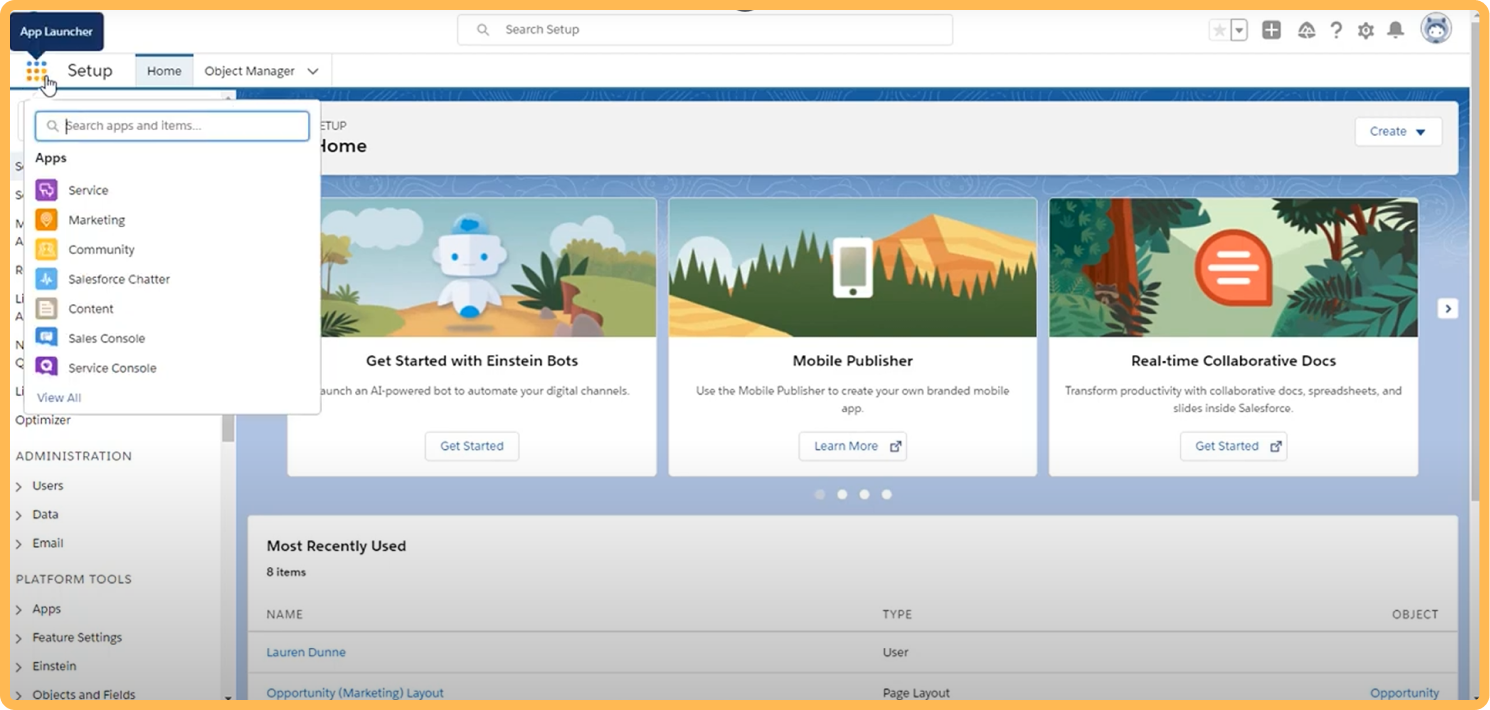
Task: Select the Community app icon
Action: (46, 250)
